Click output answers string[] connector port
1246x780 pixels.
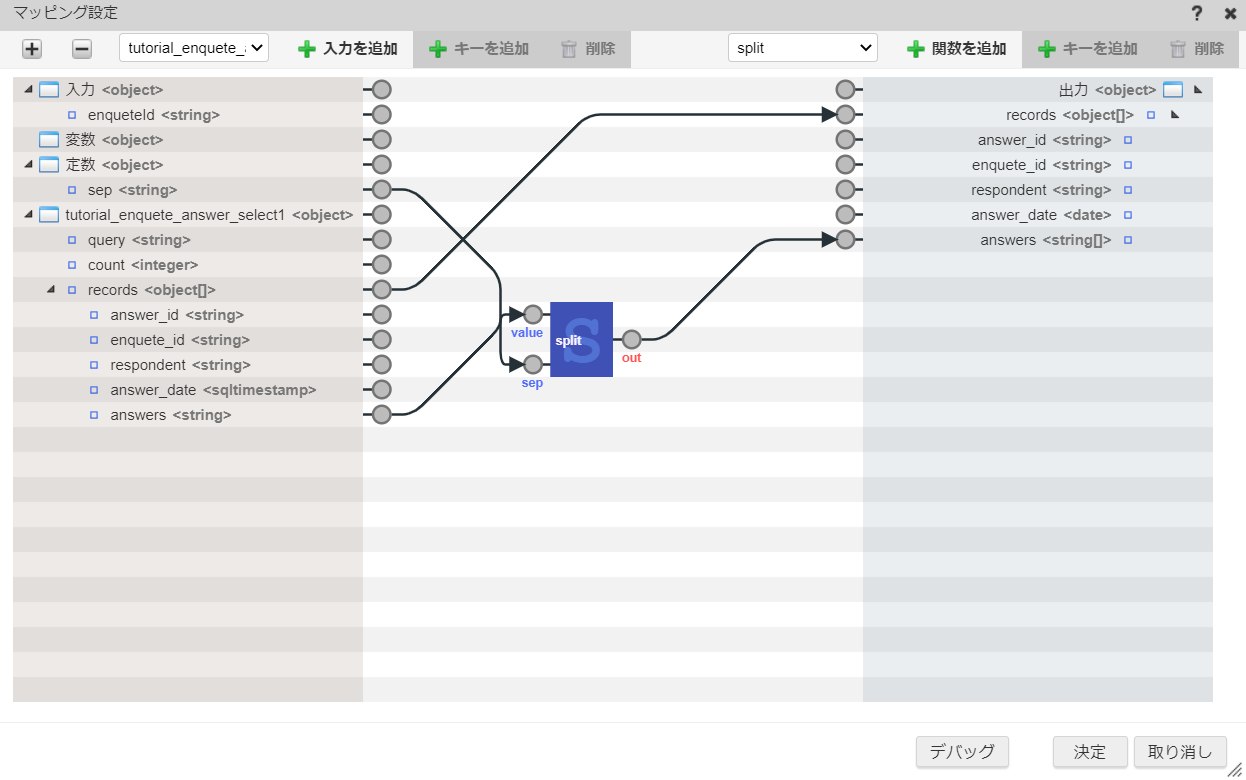point(845,240)
